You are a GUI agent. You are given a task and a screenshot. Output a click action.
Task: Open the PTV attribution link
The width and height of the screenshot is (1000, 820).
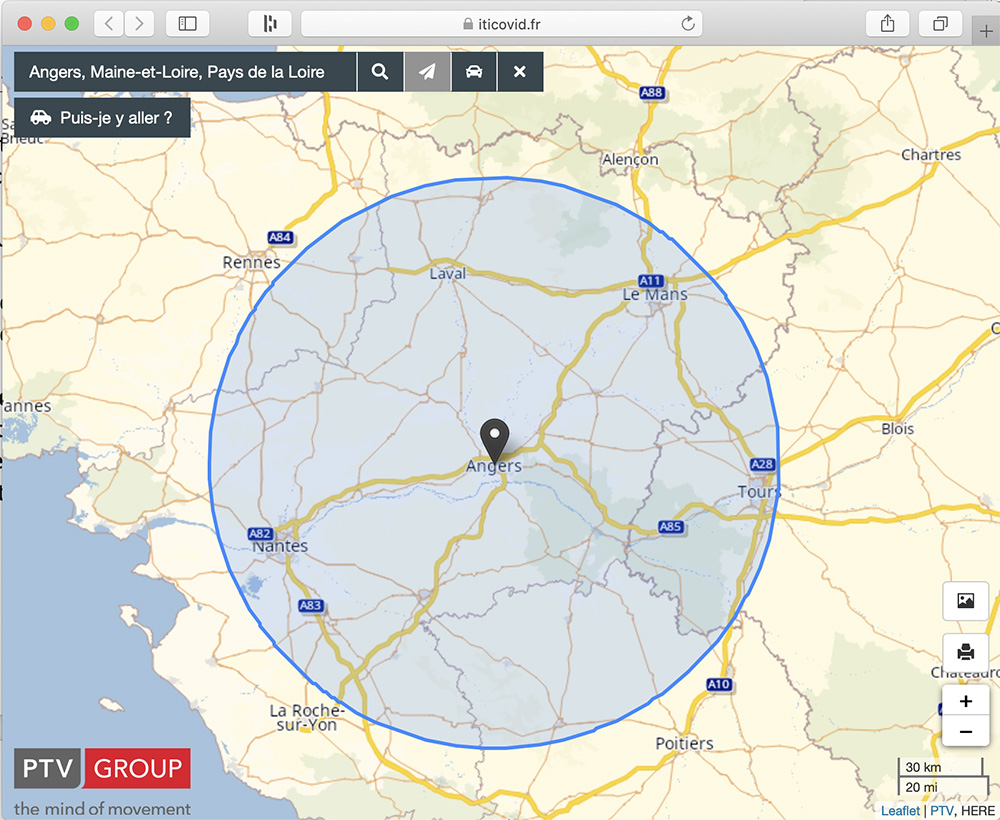[x=941, y=811]
